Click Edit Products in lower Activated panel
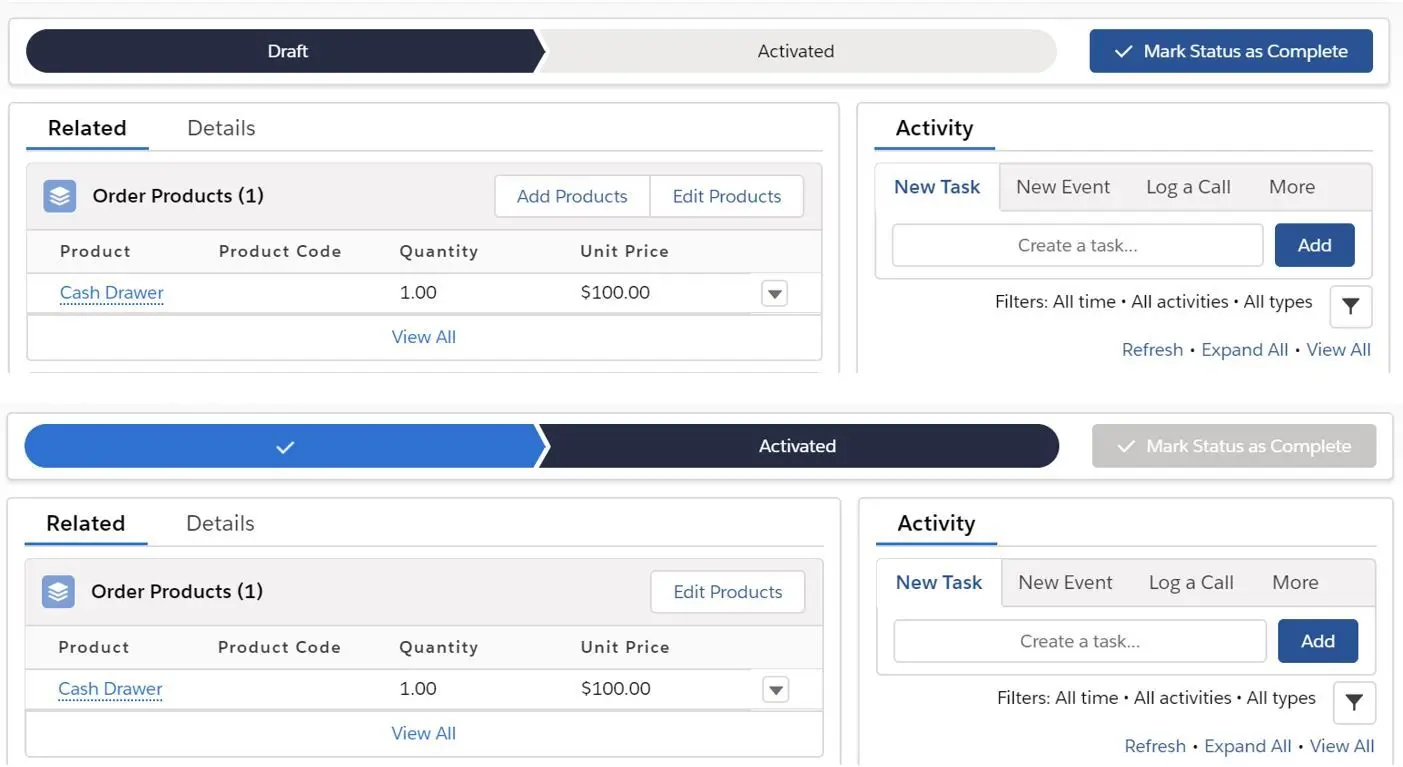Screen dimensions: 1403x767 click(x=728, y=592)
